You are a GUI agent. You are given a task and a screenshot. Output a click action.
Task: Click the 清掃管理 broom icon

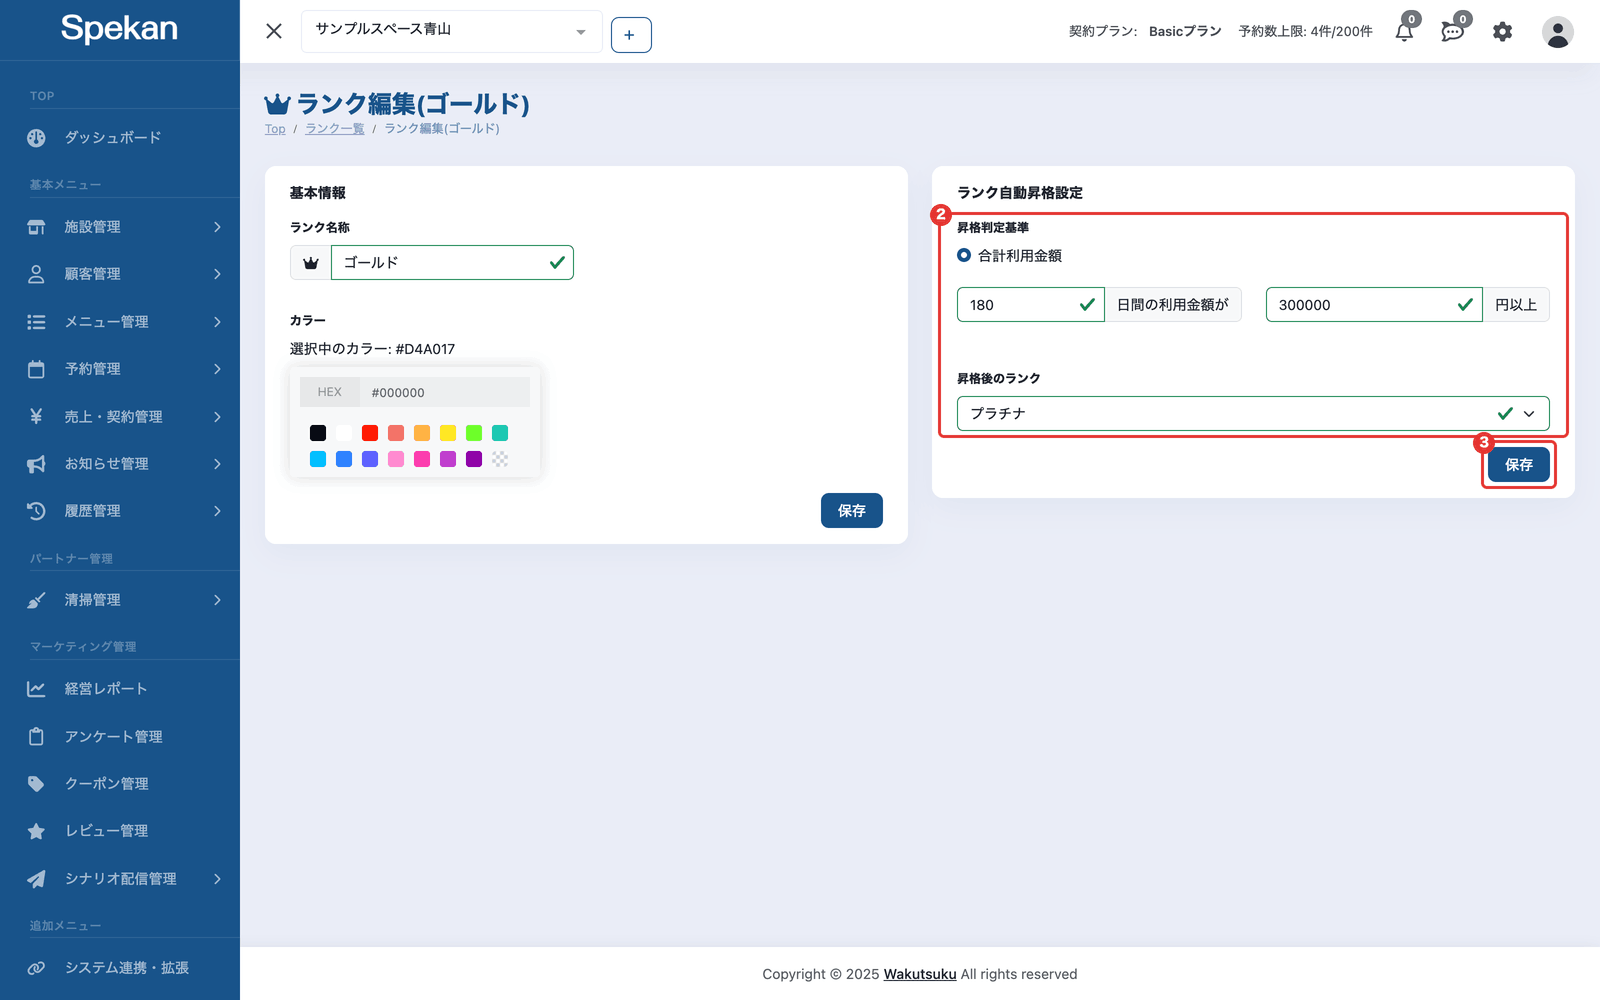coord(36,600)
